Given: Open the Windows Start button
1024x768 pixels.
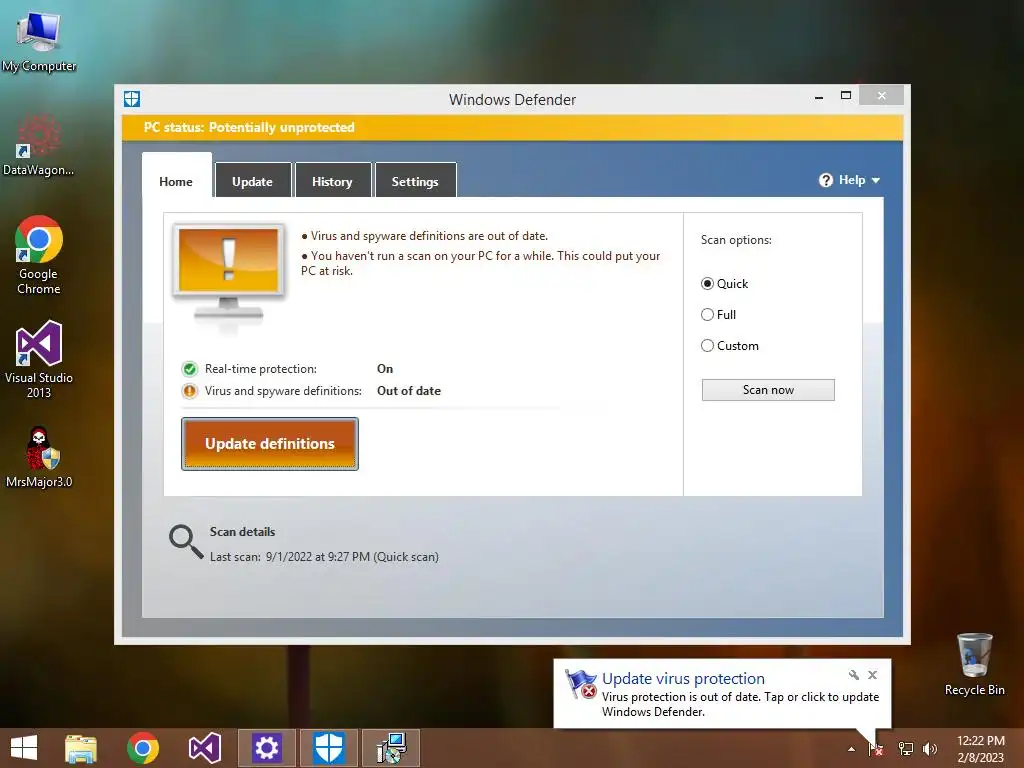Looking at the screenshot, I should 24,748.
